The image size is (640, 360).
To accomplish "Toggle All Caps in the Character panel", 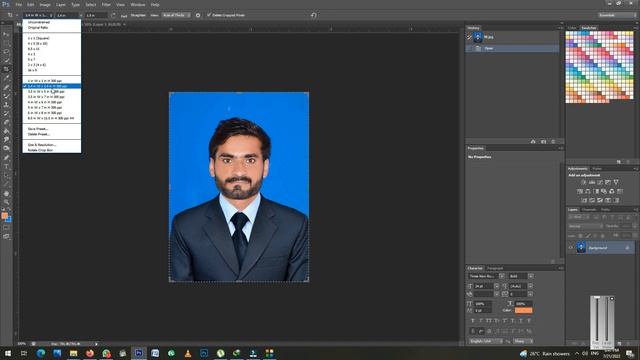I will click(489, 321).
